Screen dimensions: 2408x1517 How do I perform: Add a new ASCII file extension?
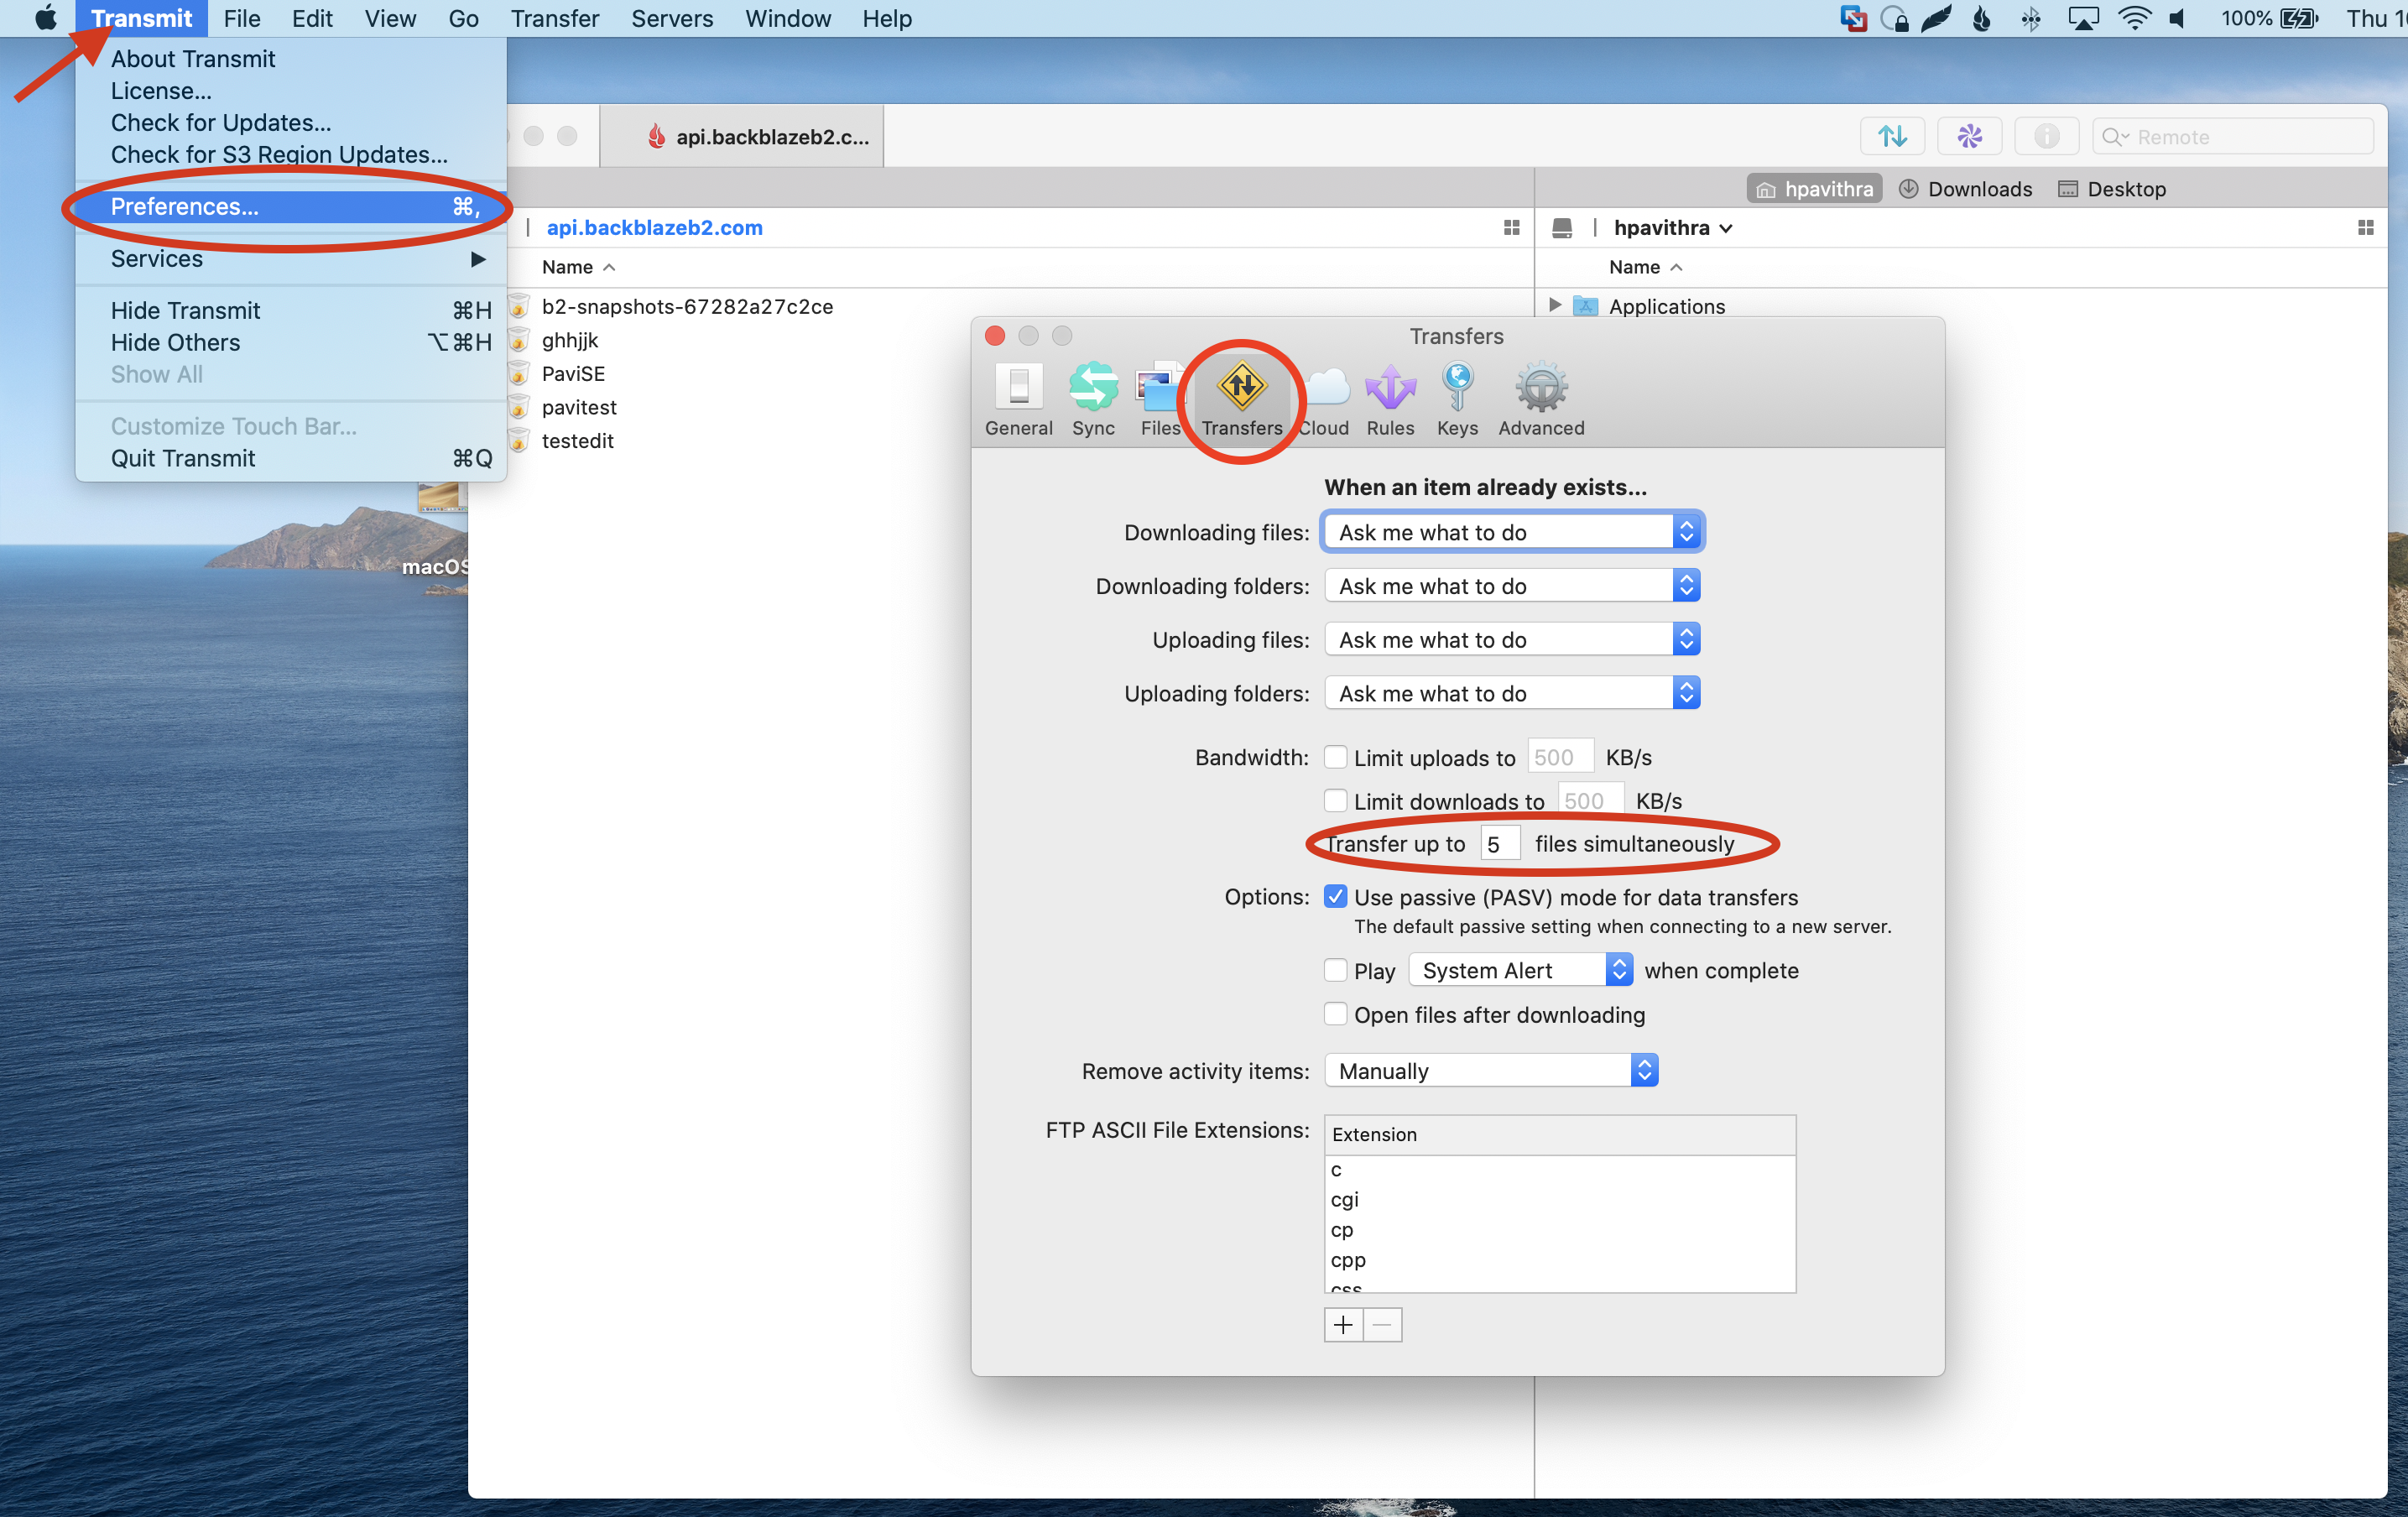click(x=1343, y=1325)
